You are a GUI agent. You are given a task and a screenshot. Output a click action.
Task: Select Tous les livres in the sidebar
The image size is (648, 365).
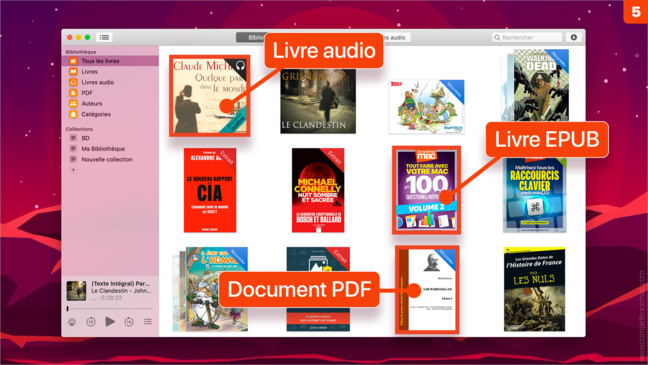pyautogui.click(x=110, y=61)
